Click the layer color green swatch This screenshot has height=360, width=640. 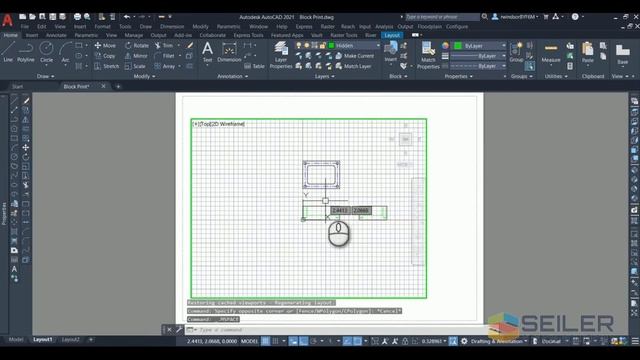tap(331, 46)
